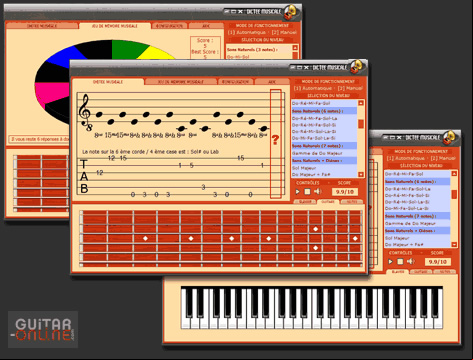Toggle the speaker icon in the piano window

coord(410,261)
